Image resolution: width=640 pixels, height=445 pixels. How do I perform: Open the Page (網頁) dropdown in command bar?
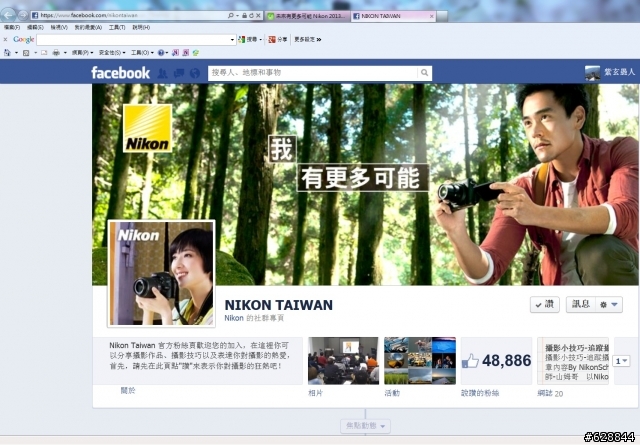[x=82, y=53]
